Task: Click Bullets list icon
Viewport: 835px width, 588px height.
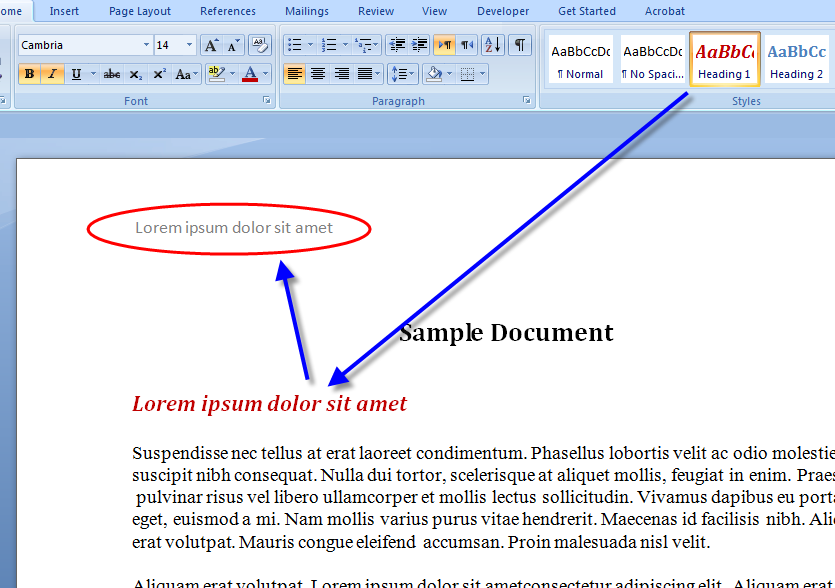Action: 294,45
